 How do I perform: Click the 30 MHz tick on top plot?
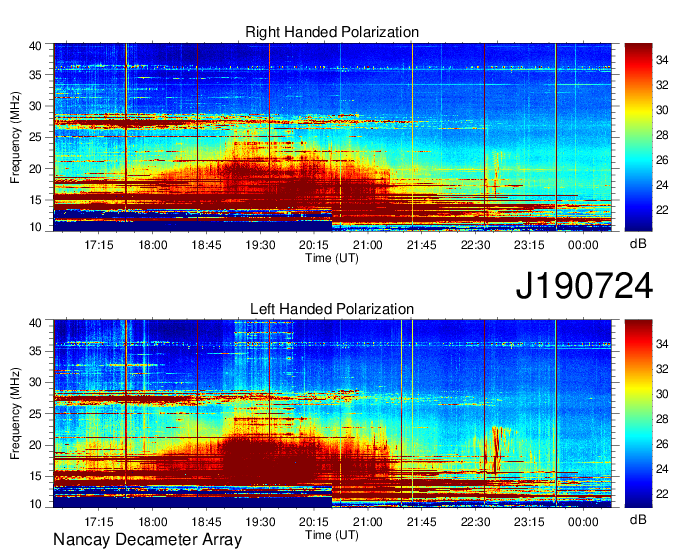pos(35,106)
